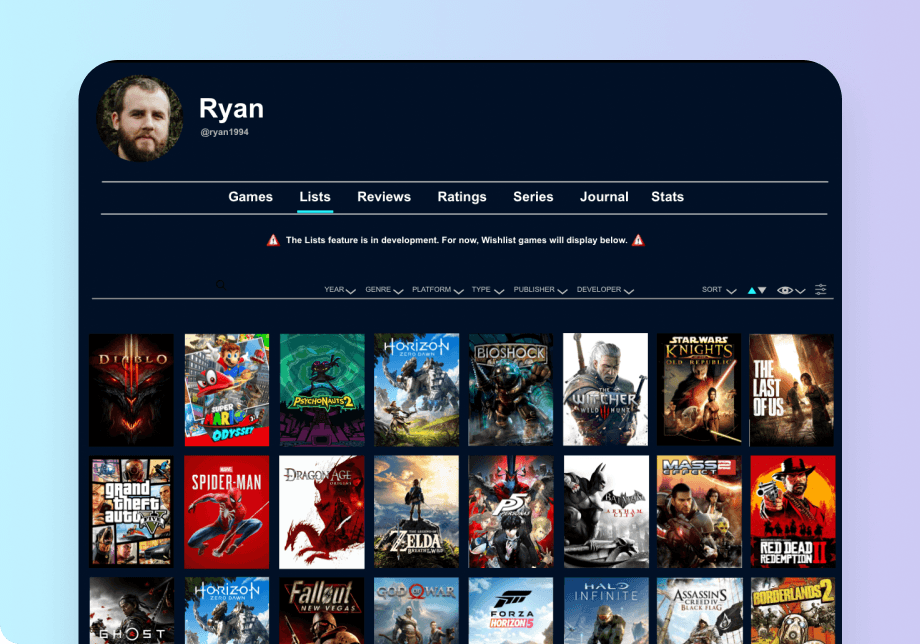Select the Psychonauts 2 cover

[322, 390]
